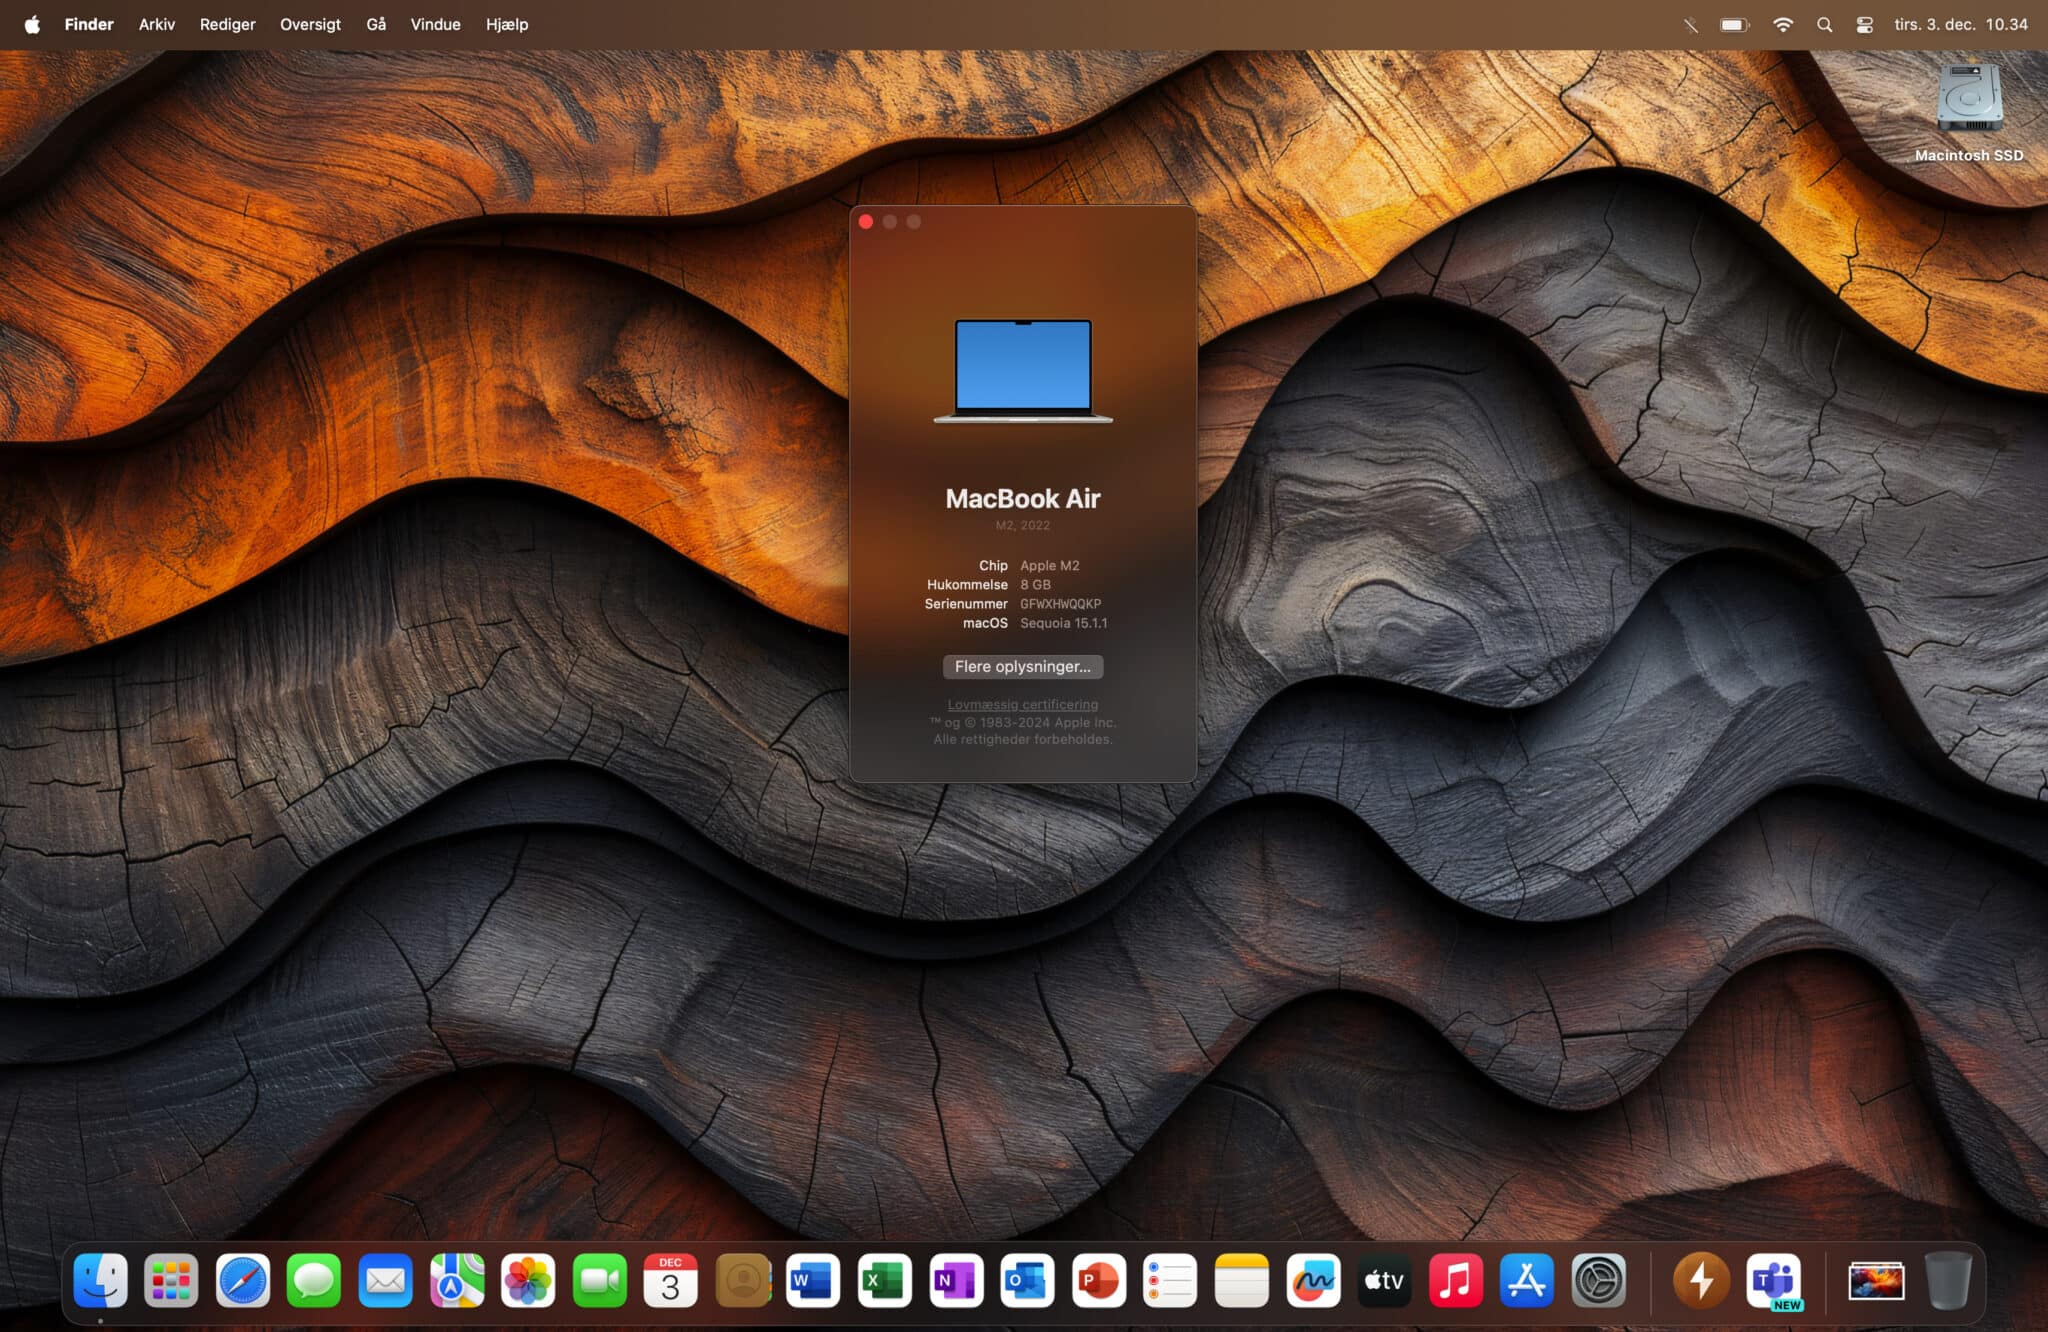This screenshot has height=1332, width=2048.
Task: Open Microsoft OneNote in Dock
Action: coord(956,1280)
